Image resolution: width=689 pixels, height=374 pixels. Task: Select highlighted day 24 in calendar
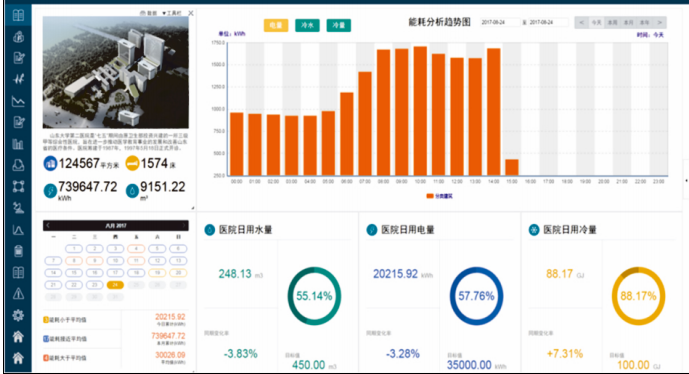[x=115, y=285]
